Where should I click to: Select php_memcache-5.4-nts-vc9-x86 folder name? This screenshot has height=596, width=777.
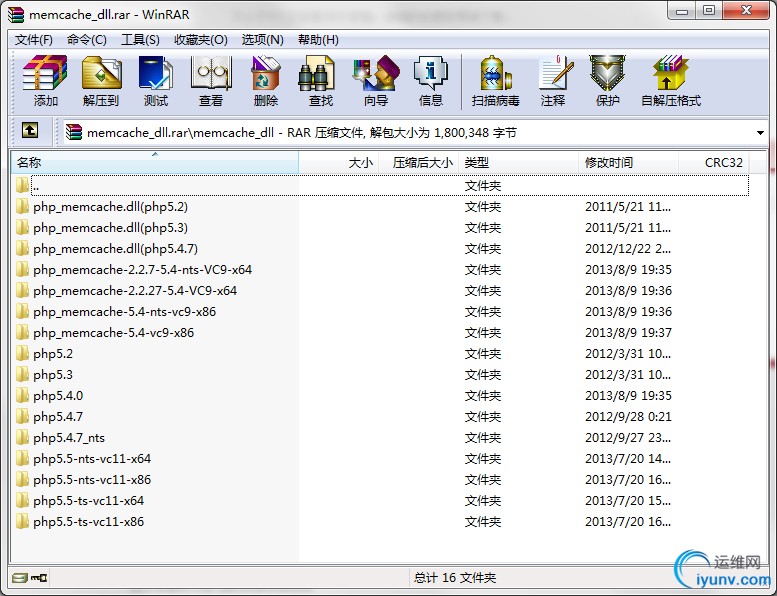click(x=125, y=312)
